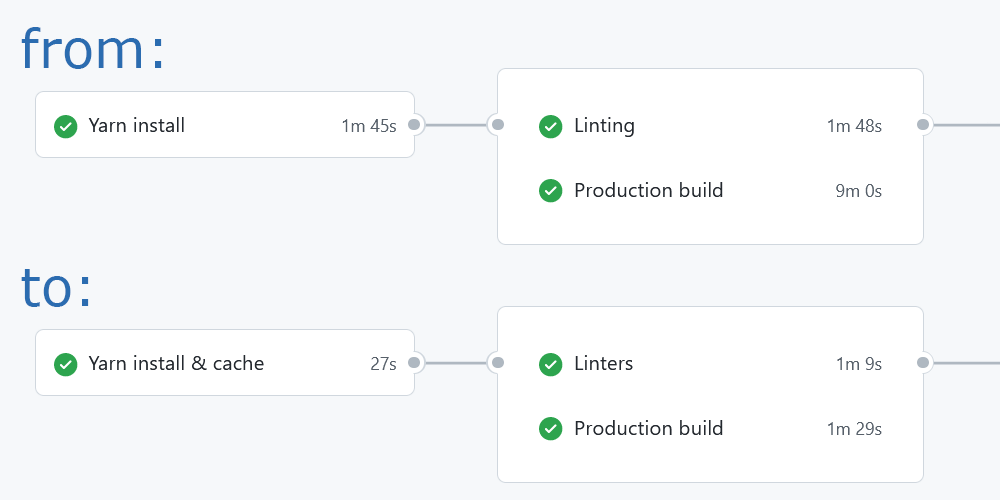Screen dimensions: 1000x500
Task: Click the output connector dot of the Yarn install card
Action: [x=414, y=124]
